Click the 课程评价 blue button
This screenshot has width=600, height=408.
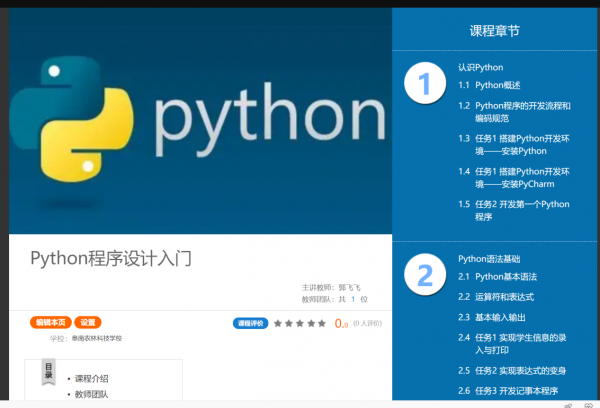(x=251, y=323)
